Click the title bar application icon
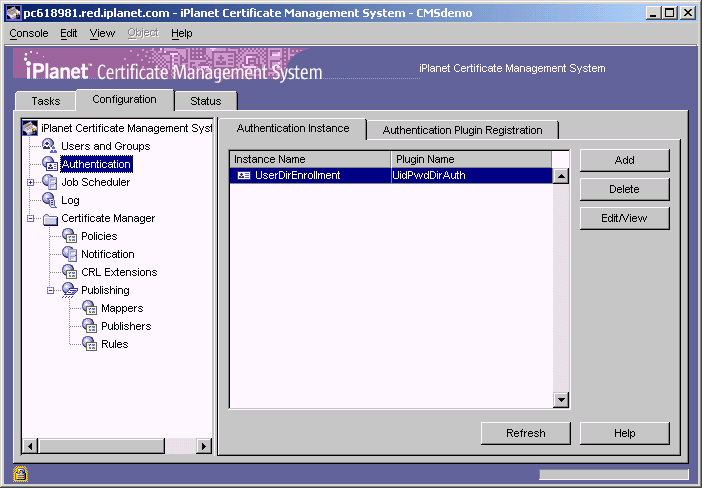This screenshot has width=702, height=488. coord(13,13)
